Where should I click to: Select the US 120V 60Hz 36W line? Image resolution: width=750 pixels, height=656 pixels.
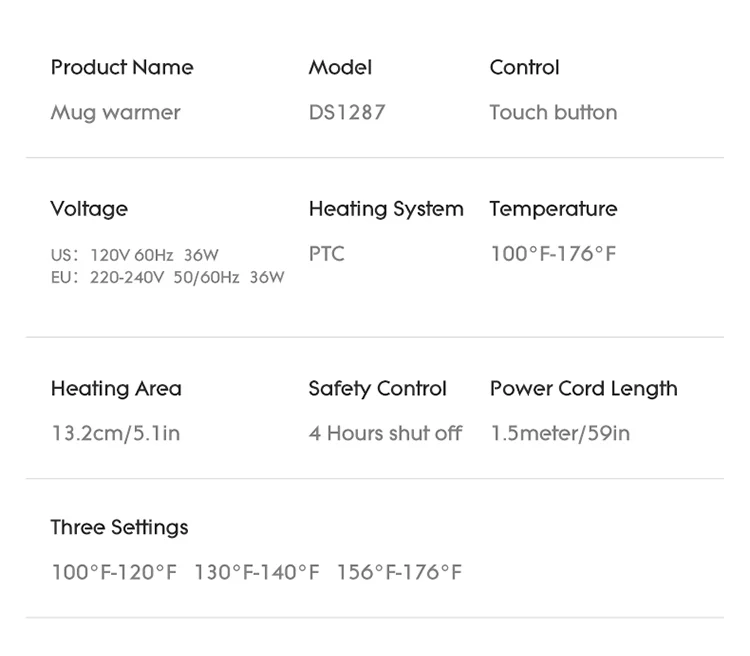135,255
